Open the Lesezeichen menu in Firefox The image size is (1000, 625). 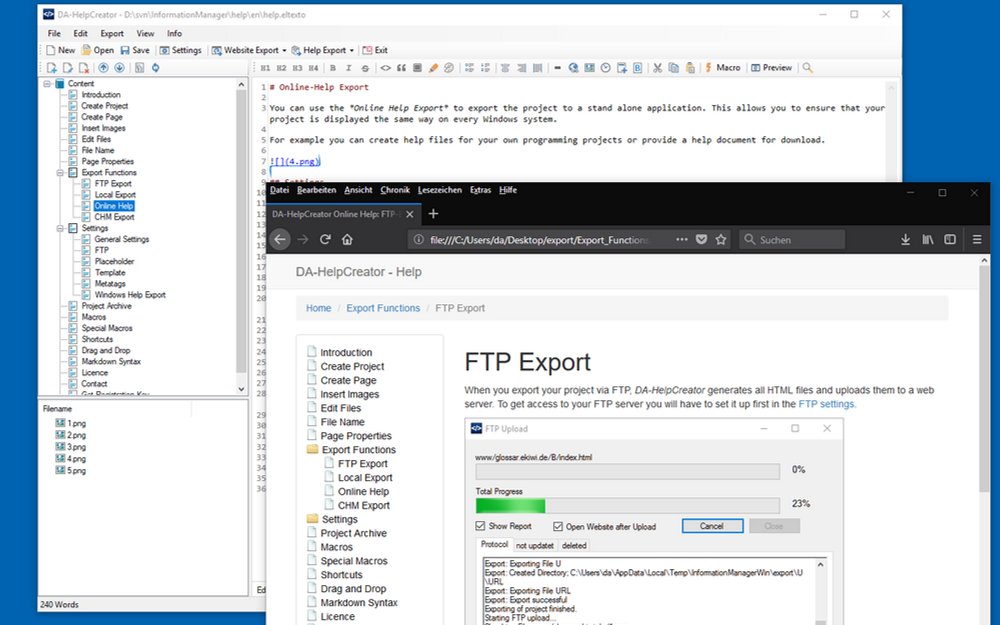click(x=440, y=190)
